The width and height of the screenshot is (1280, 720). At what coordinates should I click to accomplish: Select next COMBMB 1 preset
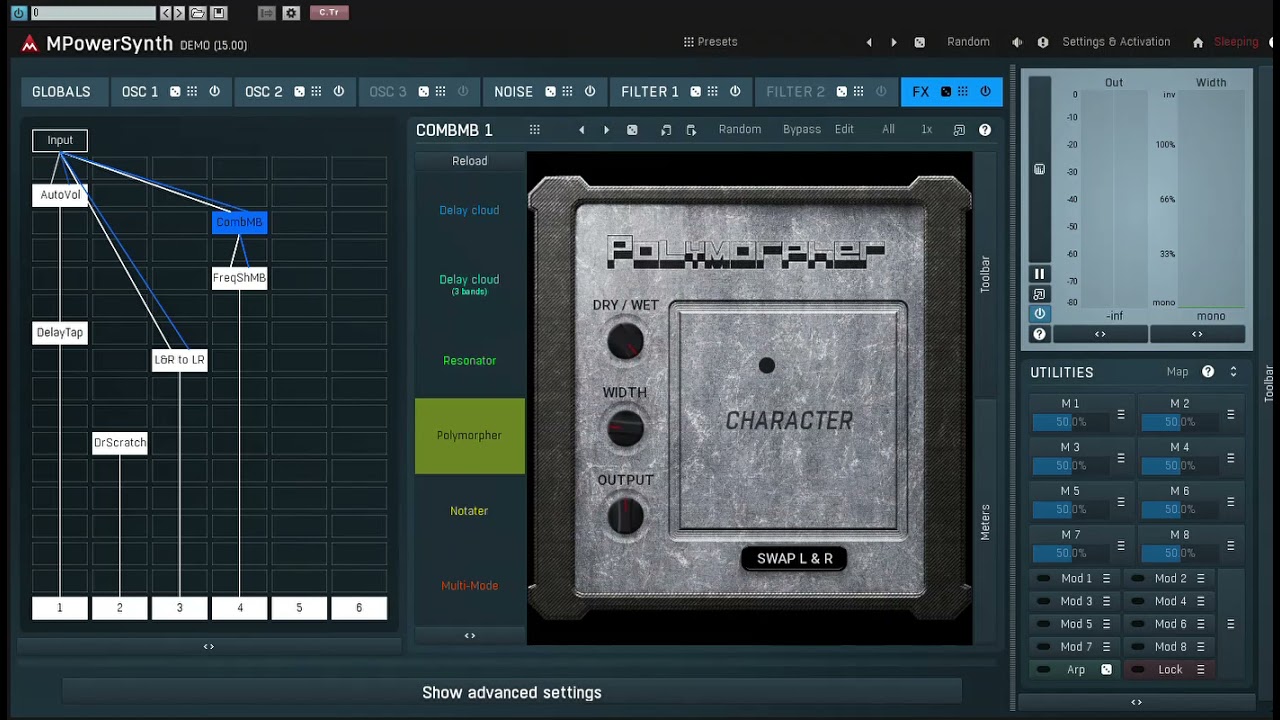click(606, 130)
